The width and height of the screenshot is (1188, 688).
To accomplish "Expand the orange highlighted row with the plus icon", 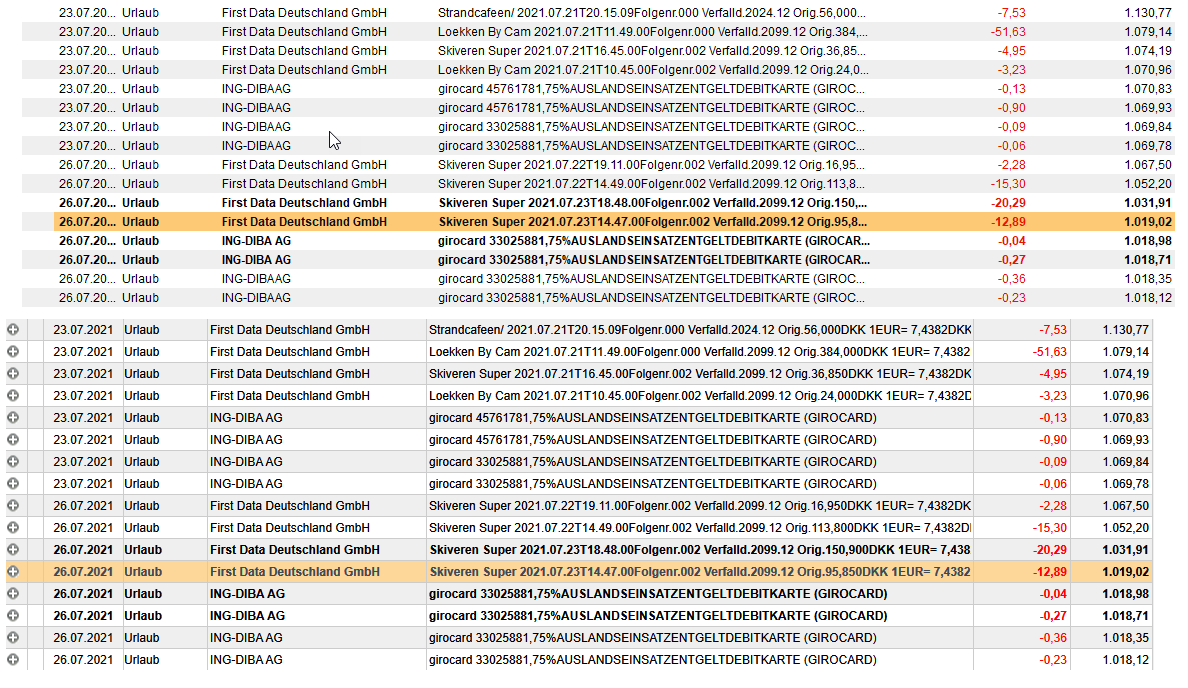I will pos(13,571).
